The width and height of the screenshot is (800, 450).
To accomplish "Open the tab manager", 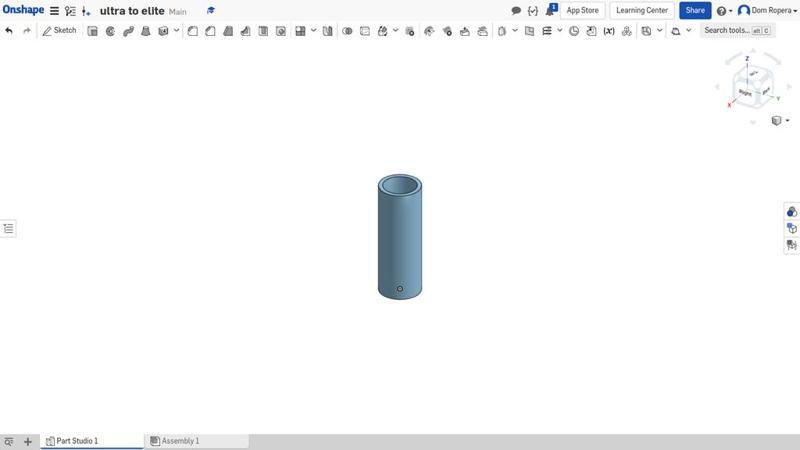I will tap(9, 441).
